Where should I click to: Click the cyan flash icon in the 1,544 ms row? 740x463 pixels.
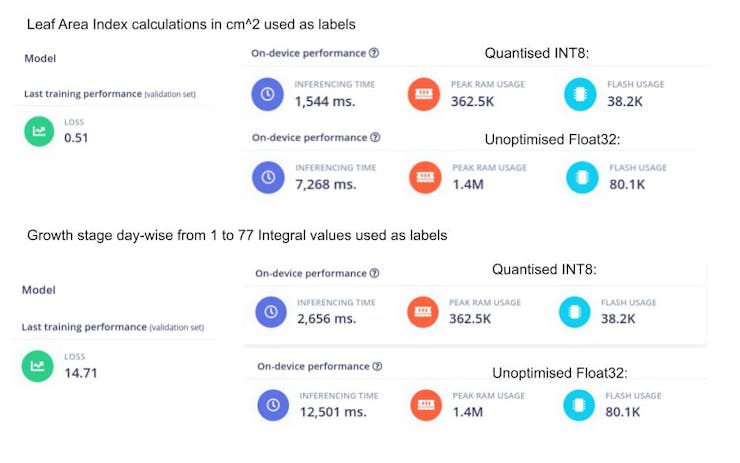[x=578, y=94]
